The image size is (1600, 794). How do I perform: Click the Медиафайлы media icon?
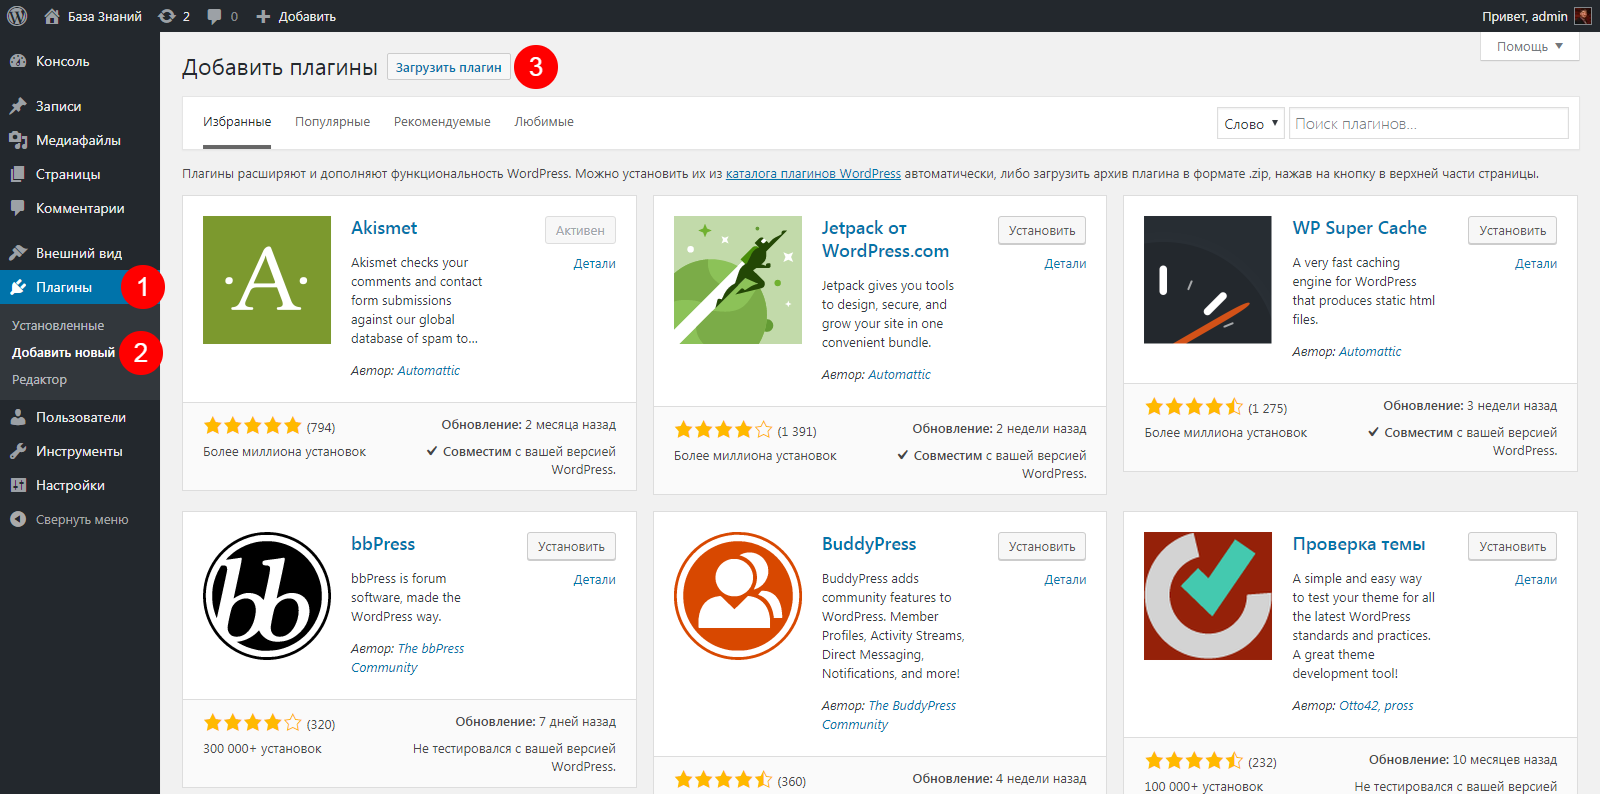[x=18, y=140]
